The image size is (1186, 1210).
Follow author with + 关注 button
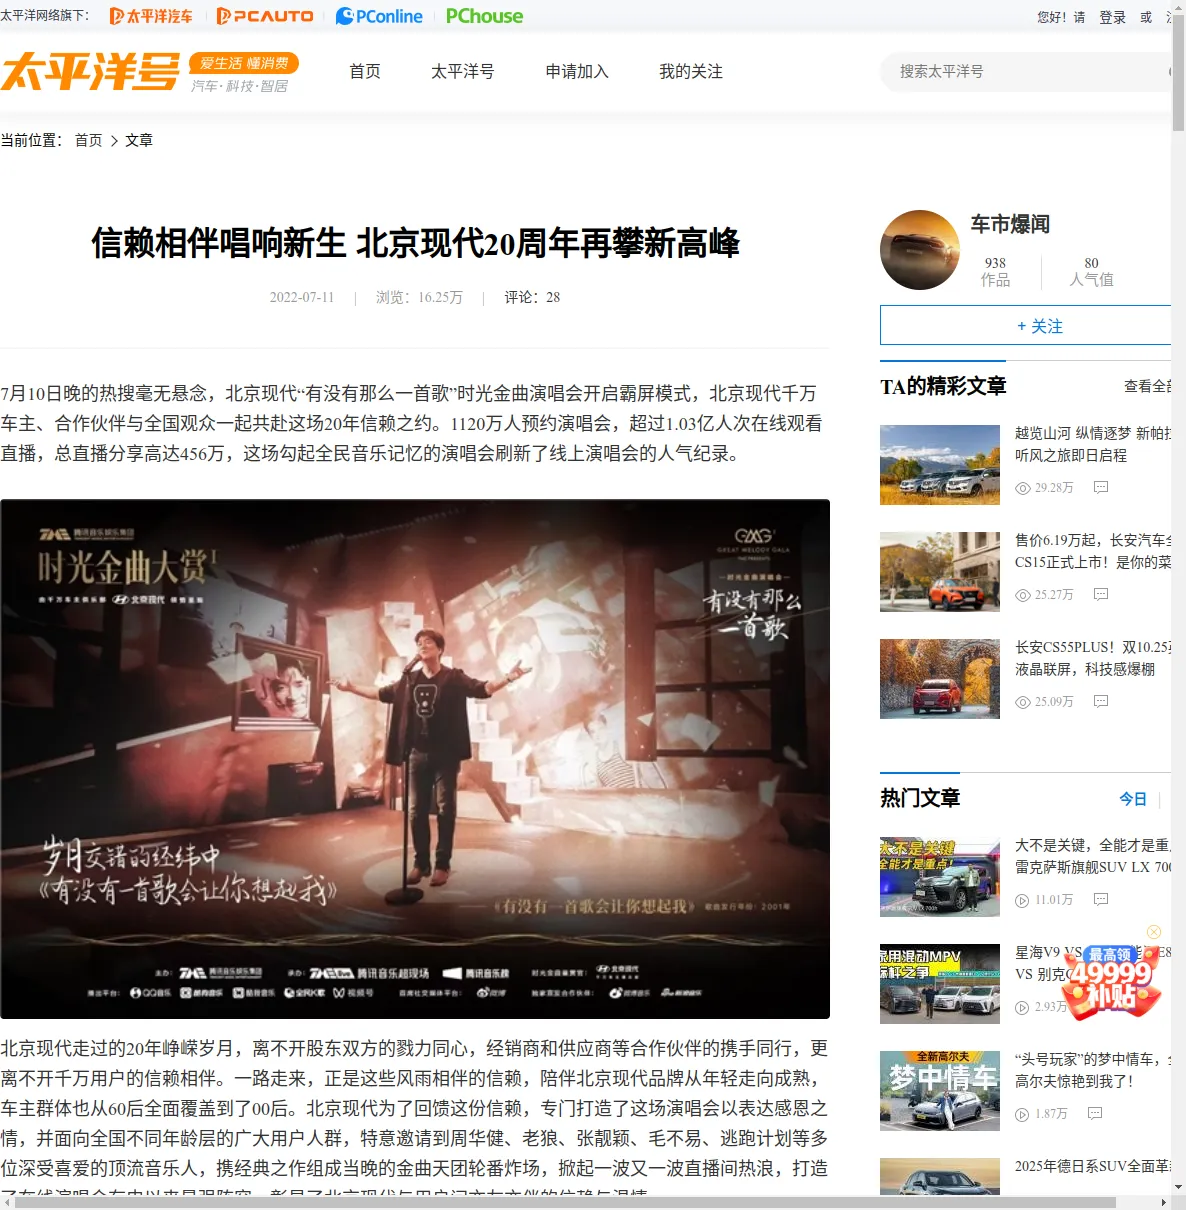point(1026,326)
